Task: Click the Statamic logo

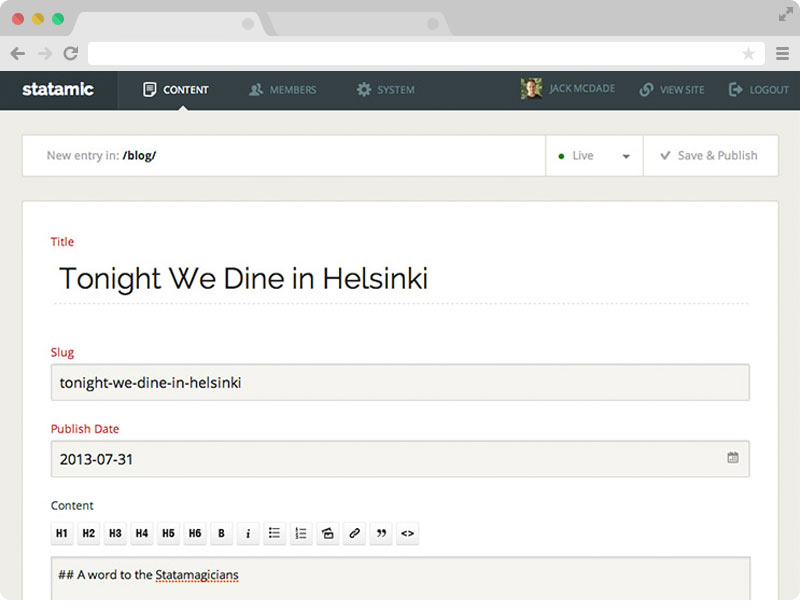Action: click(58, 89)
